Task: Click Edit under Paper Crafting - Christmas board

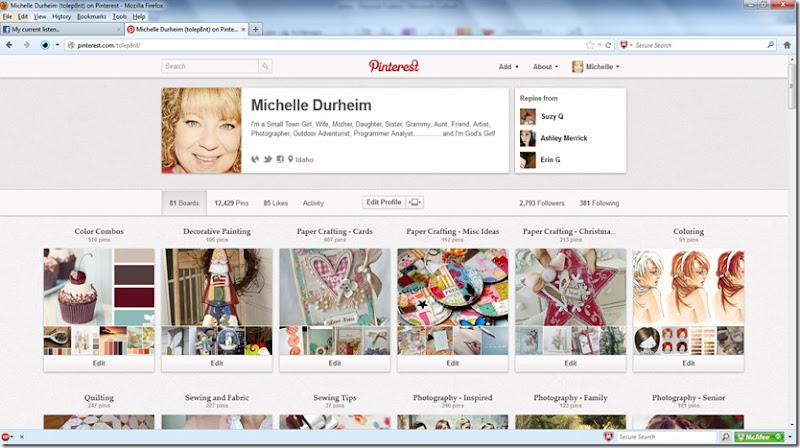Action: (x=570, y=363)
